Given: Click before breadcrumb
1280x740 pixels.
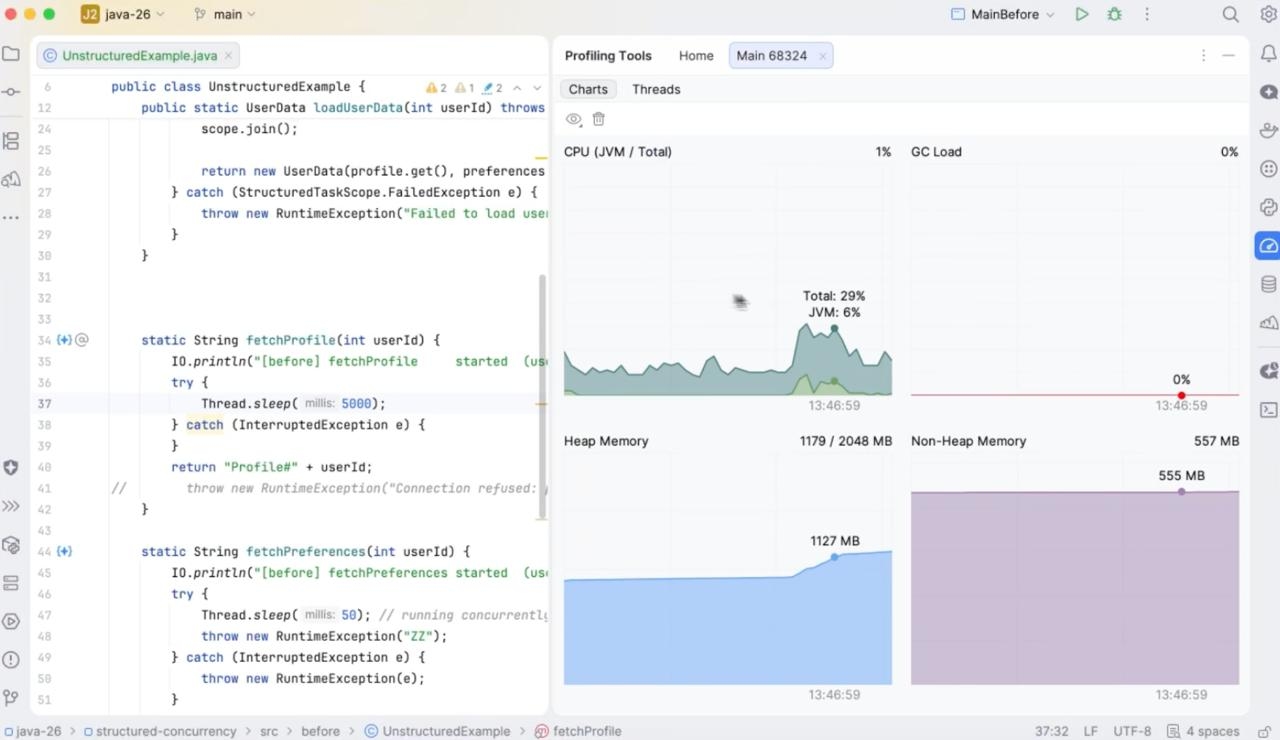Looking at the screenshot, I should (321, 731).
